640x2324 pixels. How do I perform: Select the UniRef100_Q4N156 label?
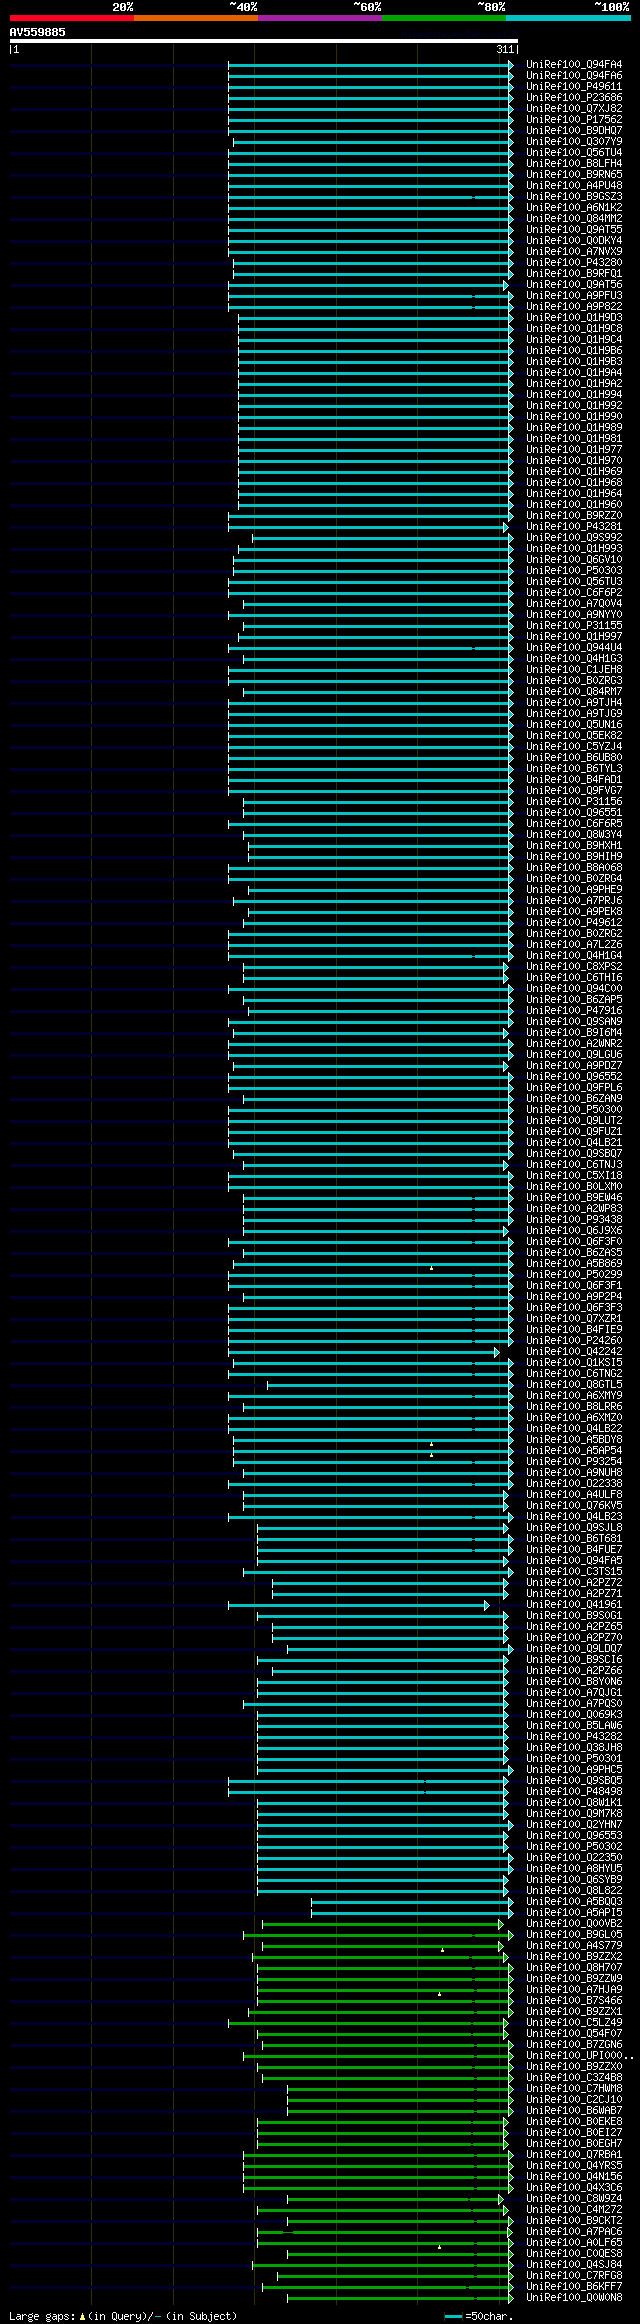coord(574,2177)
